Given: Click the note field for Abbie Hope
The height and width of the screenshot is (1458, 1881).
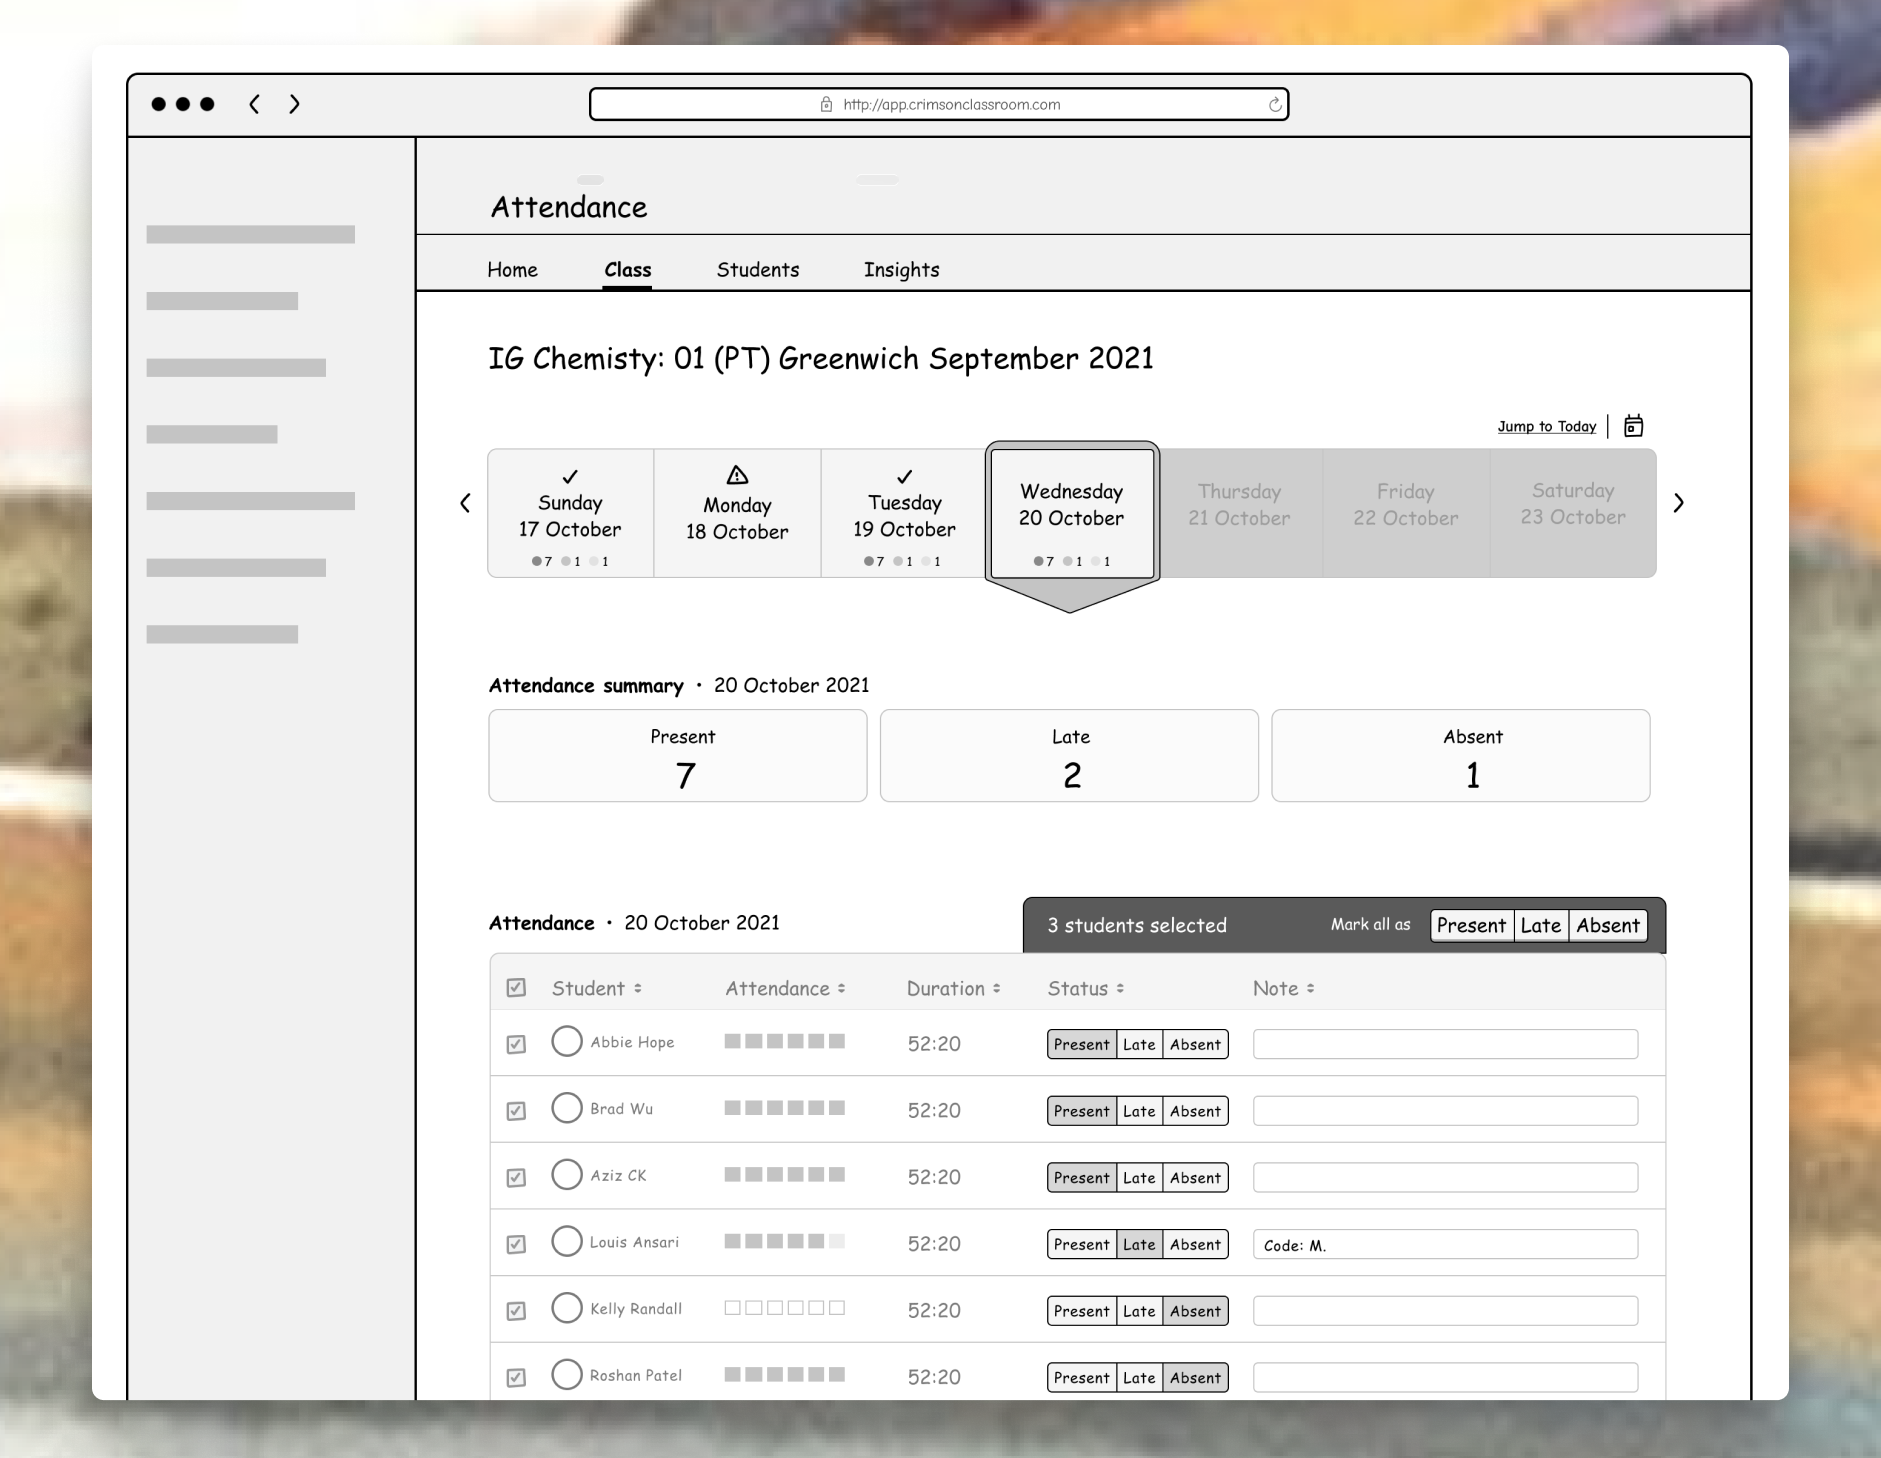Looking at the screenshot, I should pyautogui.click(x=1445, y=1044).
